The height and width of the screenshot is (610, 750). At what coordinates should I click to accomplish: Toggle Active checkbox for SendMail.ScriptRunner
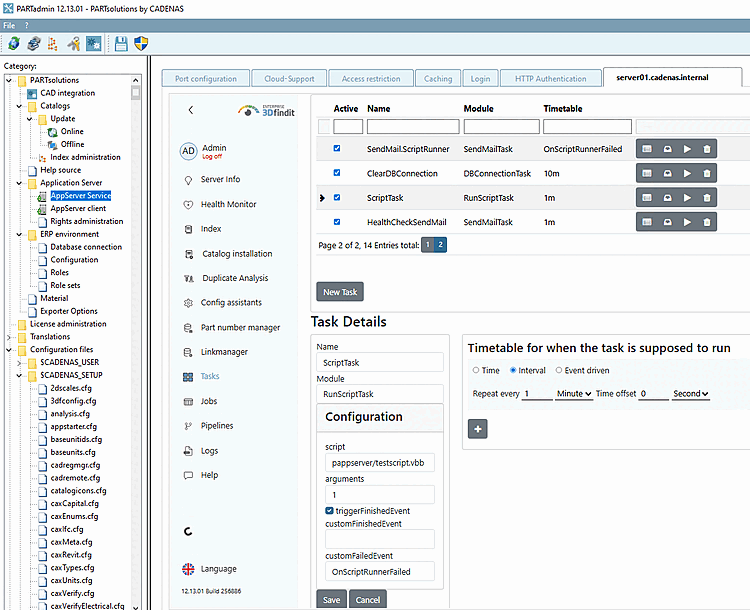click(337, 148)
